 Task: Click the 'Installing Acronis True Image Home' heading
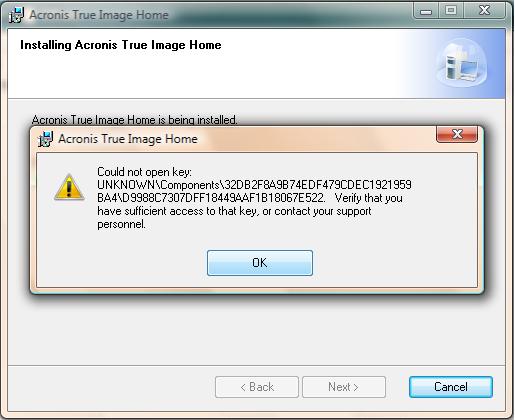click(x=121, y=45)
